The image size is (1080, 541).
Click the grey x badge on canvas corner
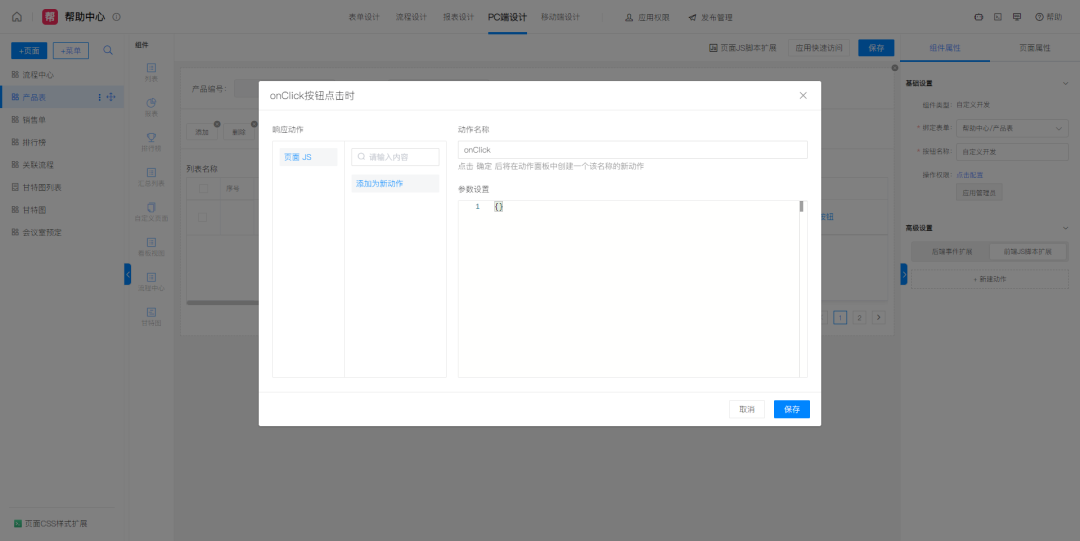click(x=895, y=68)
